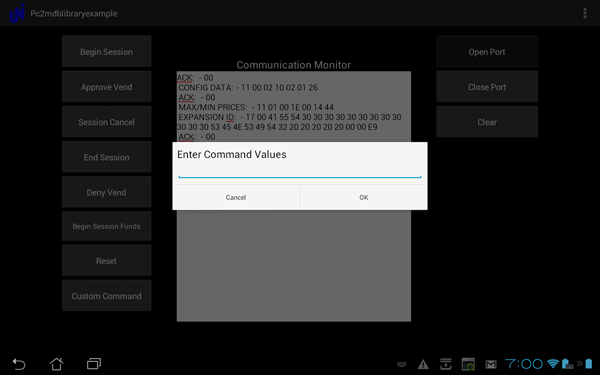
Task: Tap the Begin Session button
Action: point(106,51)
